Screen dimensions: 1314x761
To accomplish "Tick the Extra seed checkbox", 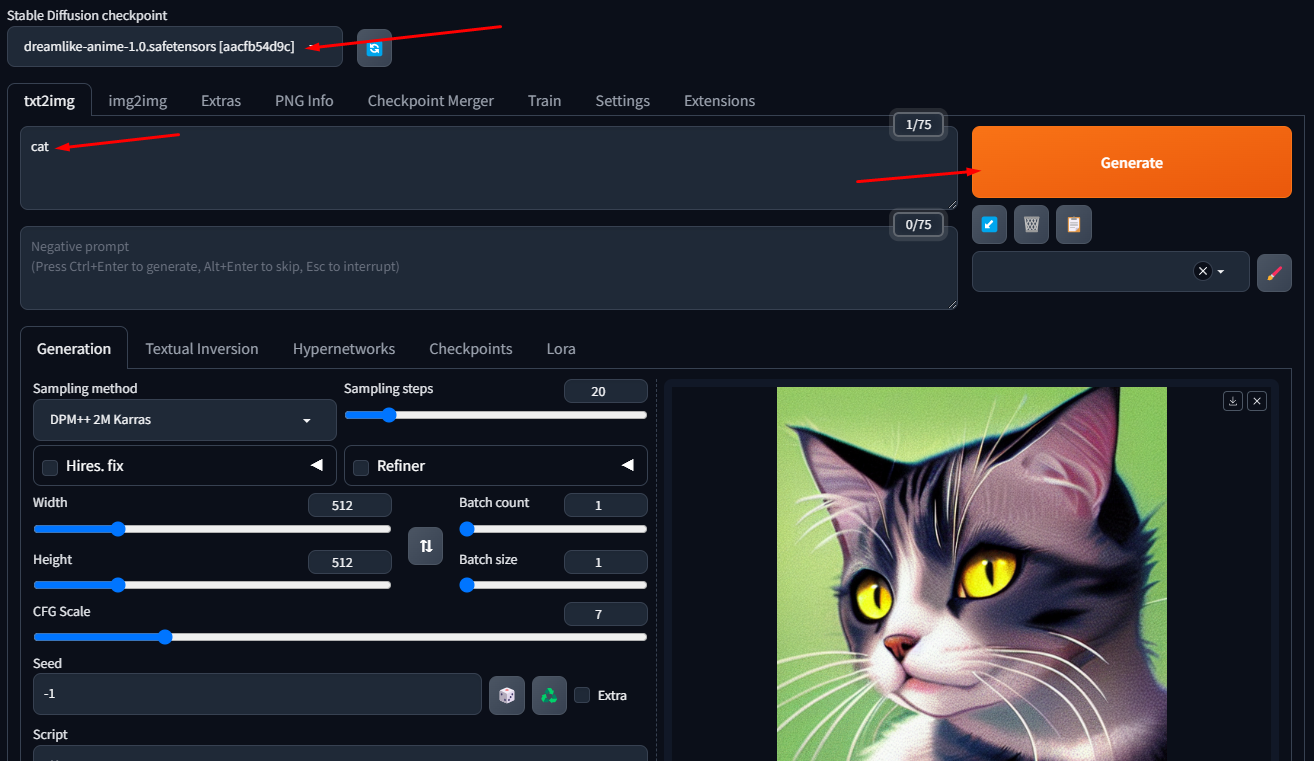I will 582,695.
